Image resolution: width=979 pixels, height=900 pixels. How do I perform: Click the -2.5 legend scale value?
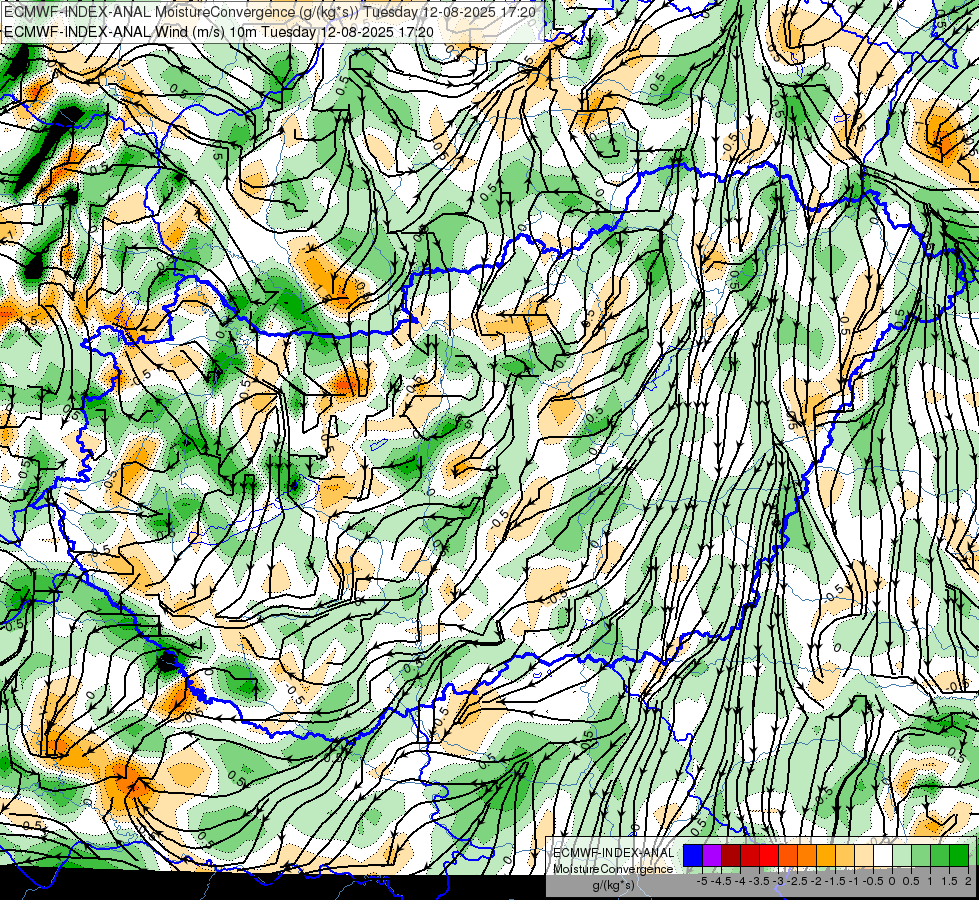pos(797,881)
